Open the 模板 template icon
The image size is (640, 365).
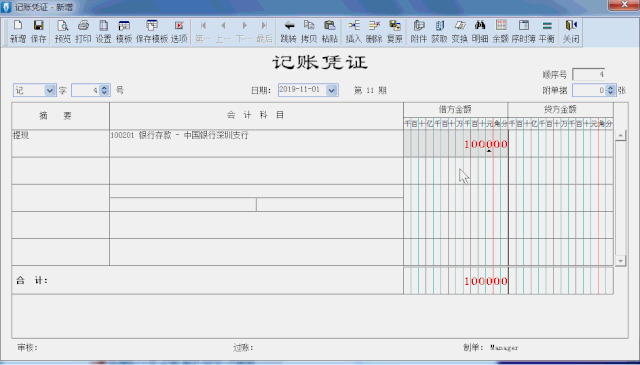124,32
